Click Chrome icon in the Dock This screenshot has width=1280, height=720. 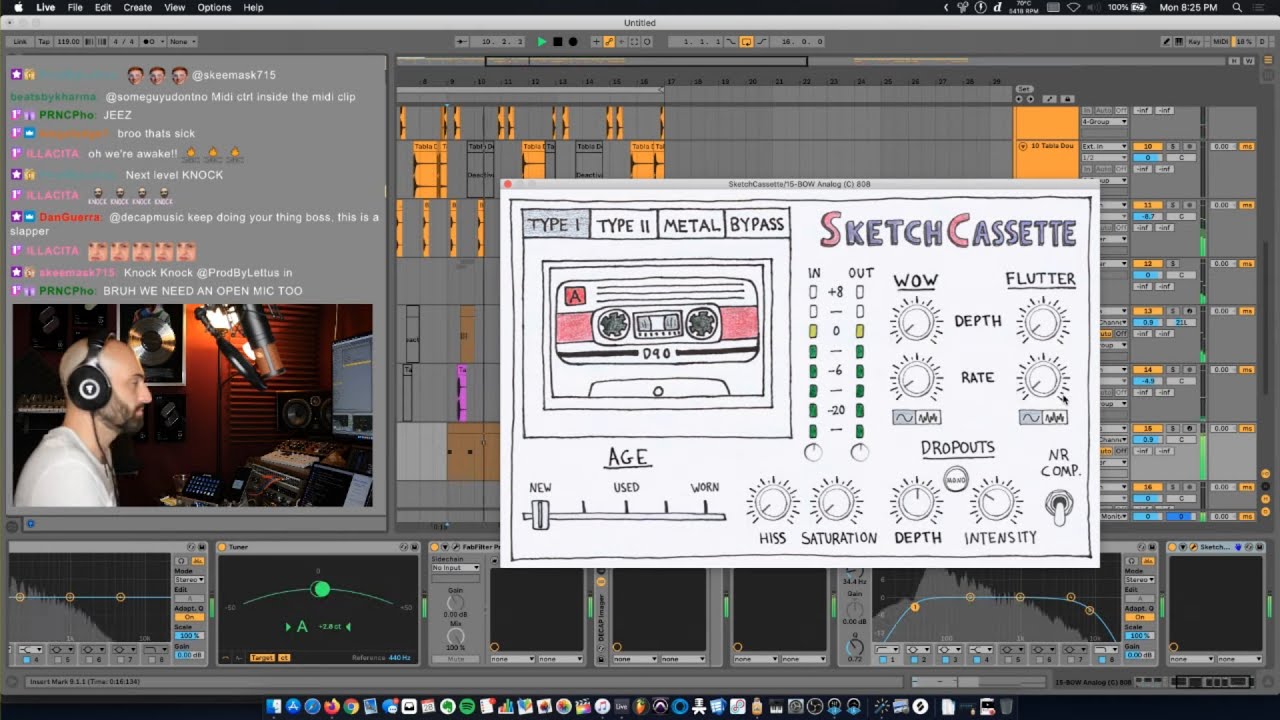[x=351, y=707]
